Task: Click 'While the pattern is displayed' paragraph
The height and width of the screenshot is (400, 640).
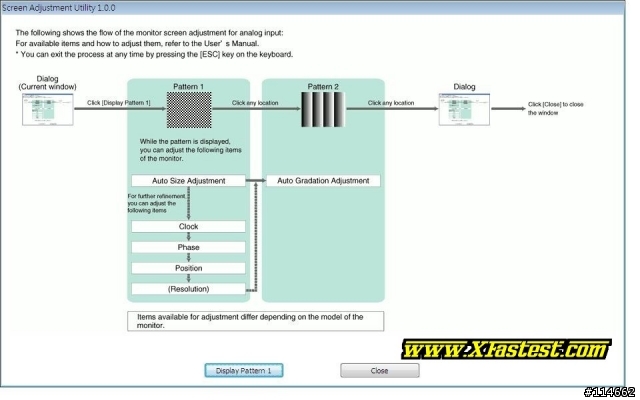Action: tap(191, 150)
